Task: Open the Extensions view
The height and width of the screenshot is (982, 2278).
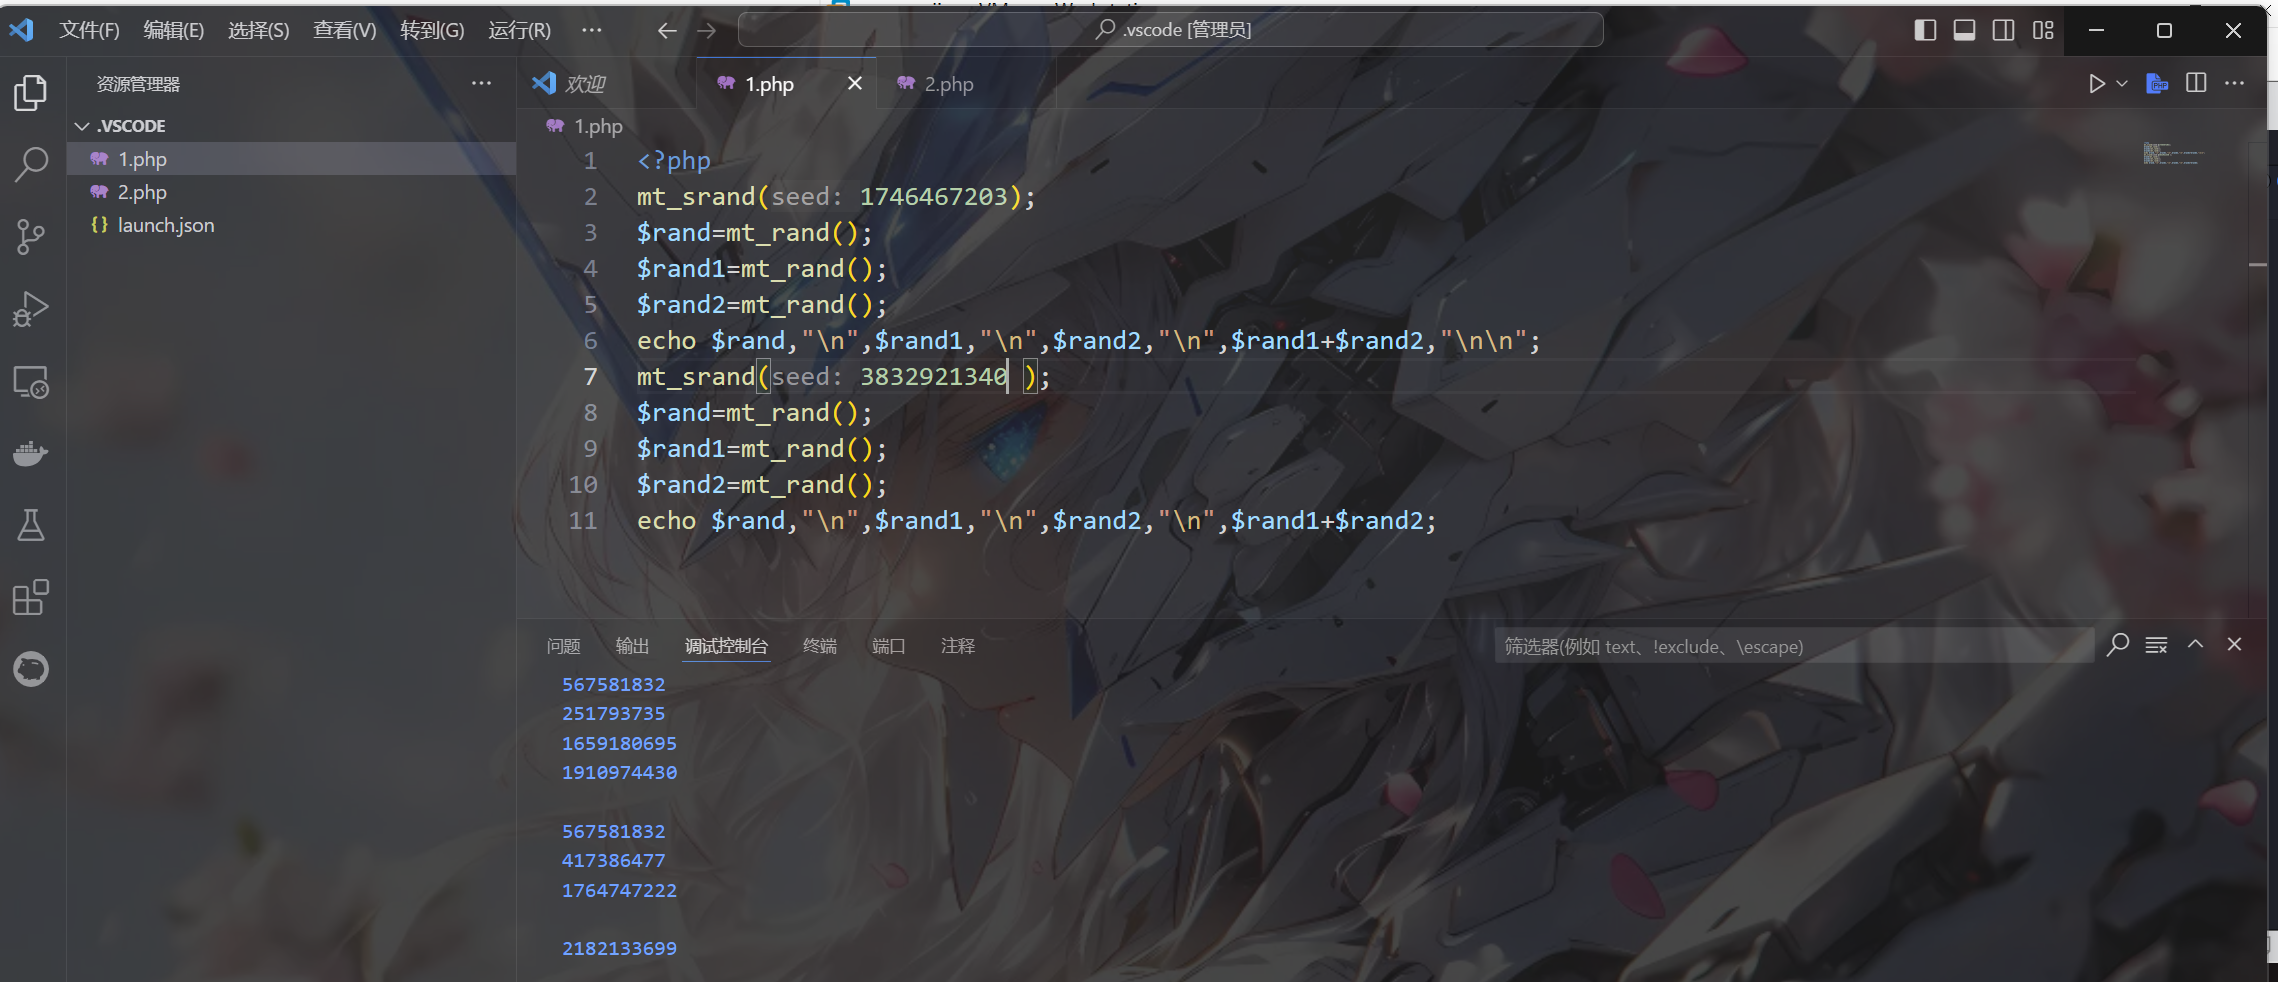Action: 30,597
